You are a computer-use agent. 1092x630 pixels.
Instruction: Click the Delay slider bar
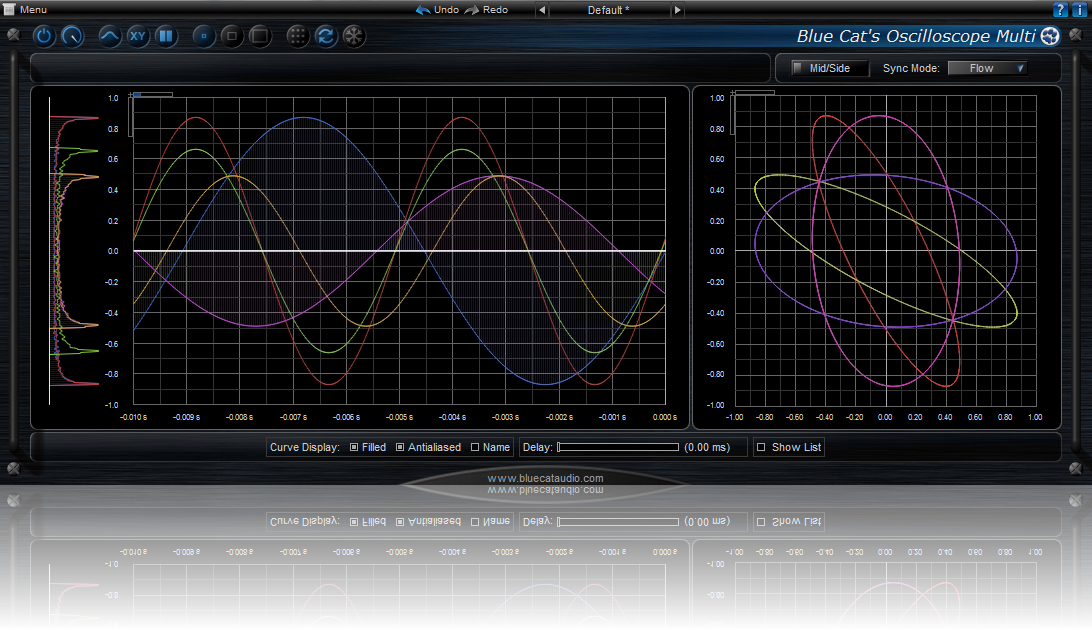[x=617, y=447]
